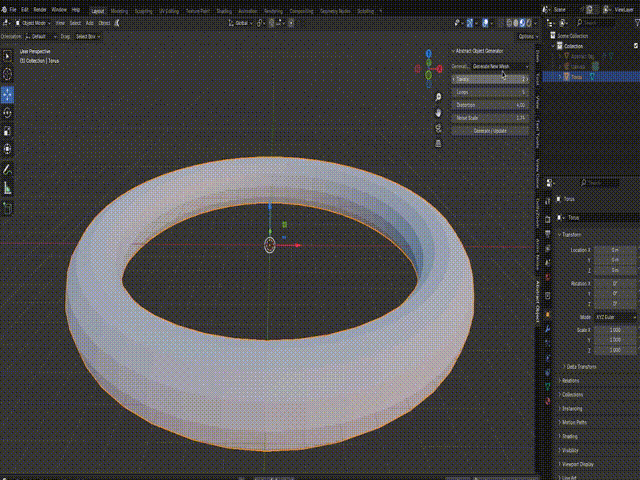Toggle viewport gizmos button
Image resolution: width=640 pixels, height=480 pixels.
[470, 23]
